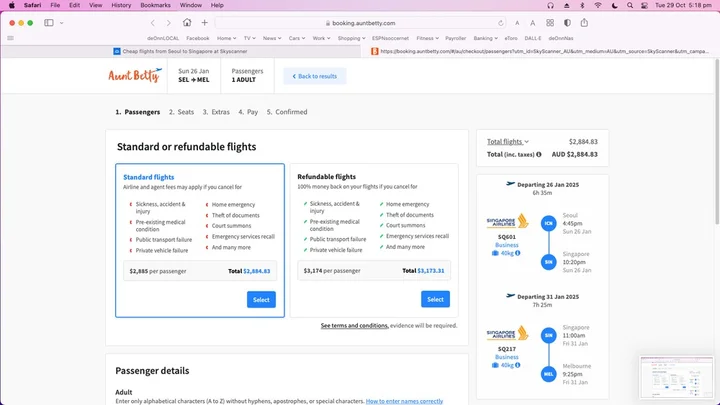720x405 pixels.
Task: Click the Back to results button
Action: pyautogui.click(x=314, y=76)
